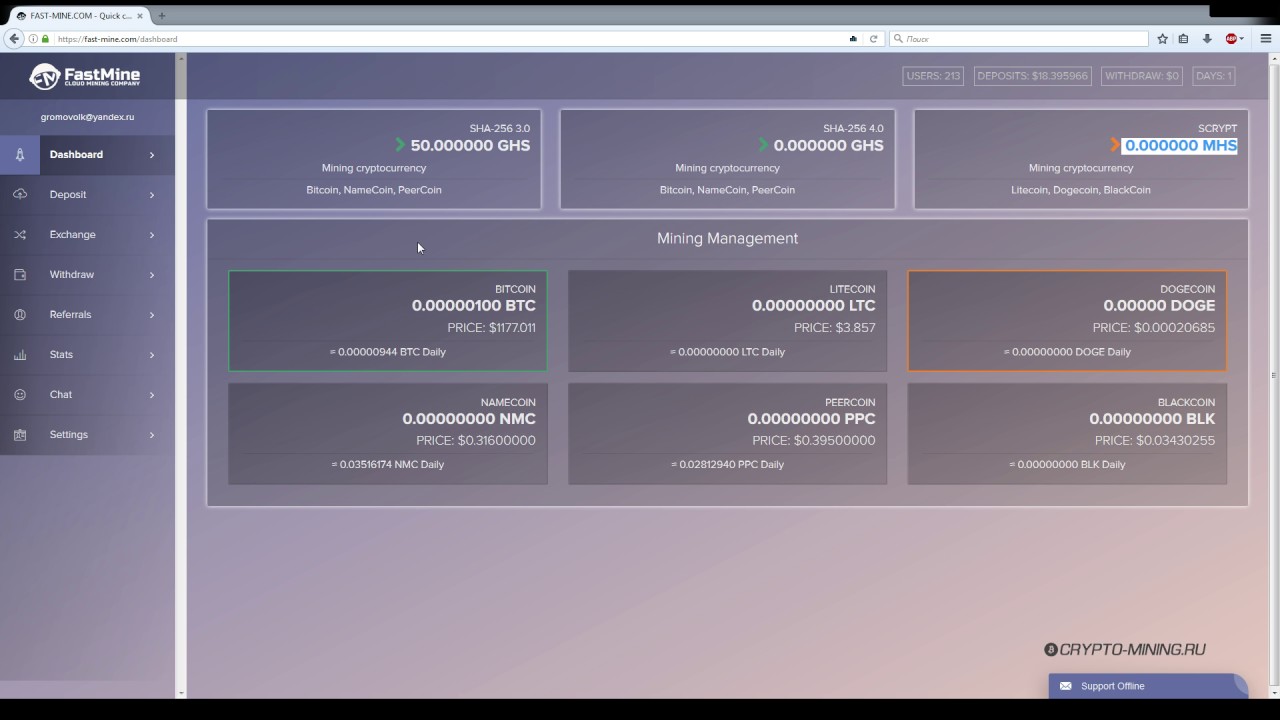This screenshot has height=720, width=1280.
Task: Open the Adblock Plus dropdown arrow
Action: pyautogui.click(x=1242, y=39)
